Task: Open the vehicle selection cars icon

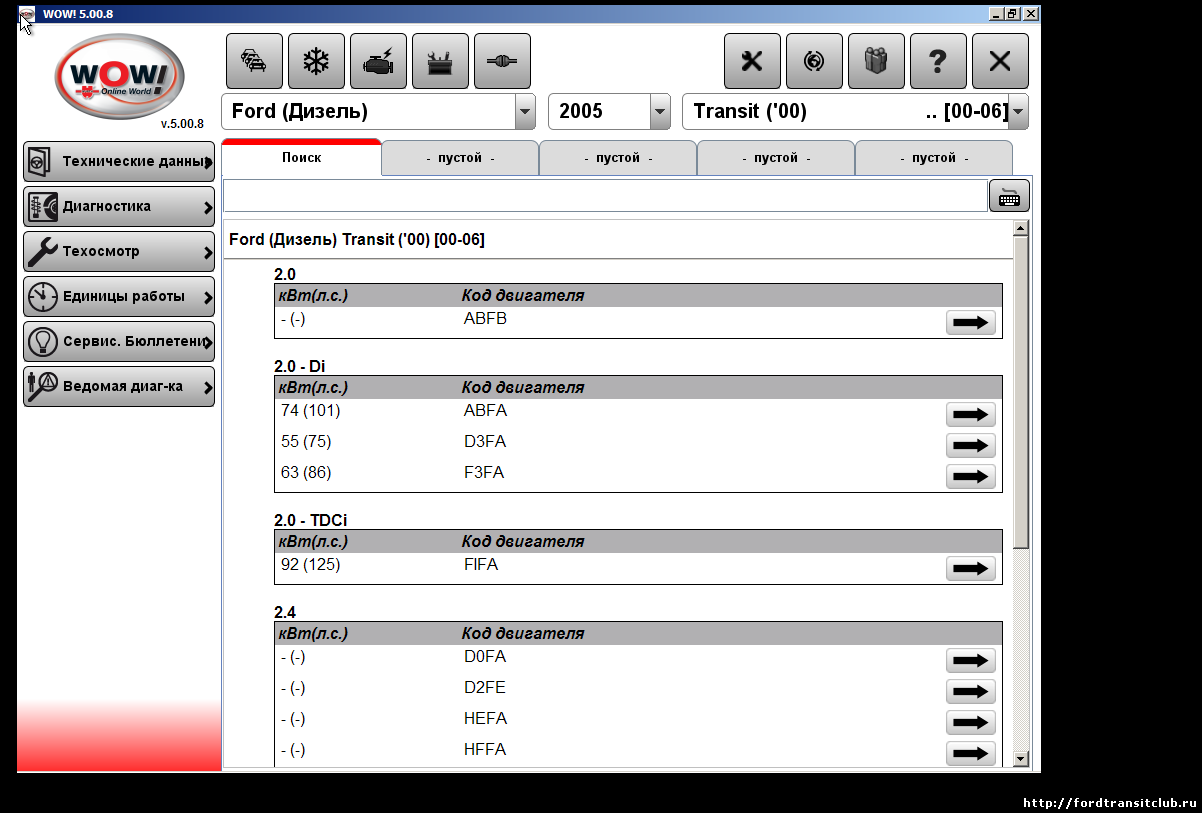Action: click(x=254, y=61)
